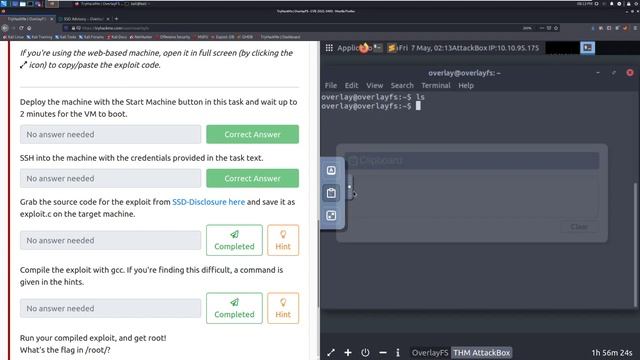The image size is (640, 360).
Task: Close the overlay@overlayfs terminal window
Action: point(630,73)
